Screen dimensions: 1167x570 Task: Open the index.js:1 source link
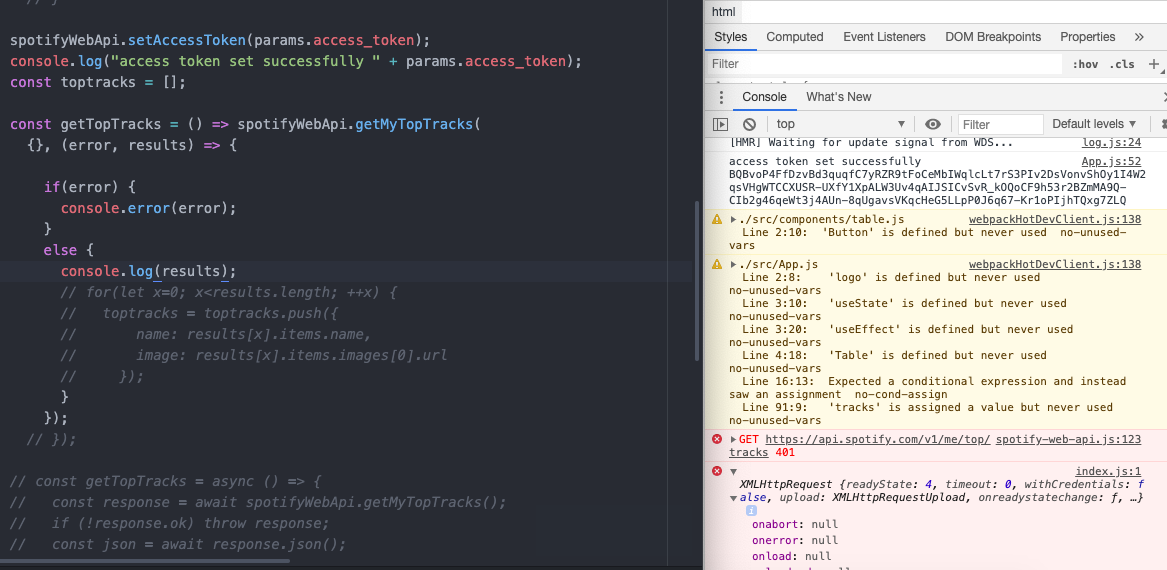(1108, 471)
